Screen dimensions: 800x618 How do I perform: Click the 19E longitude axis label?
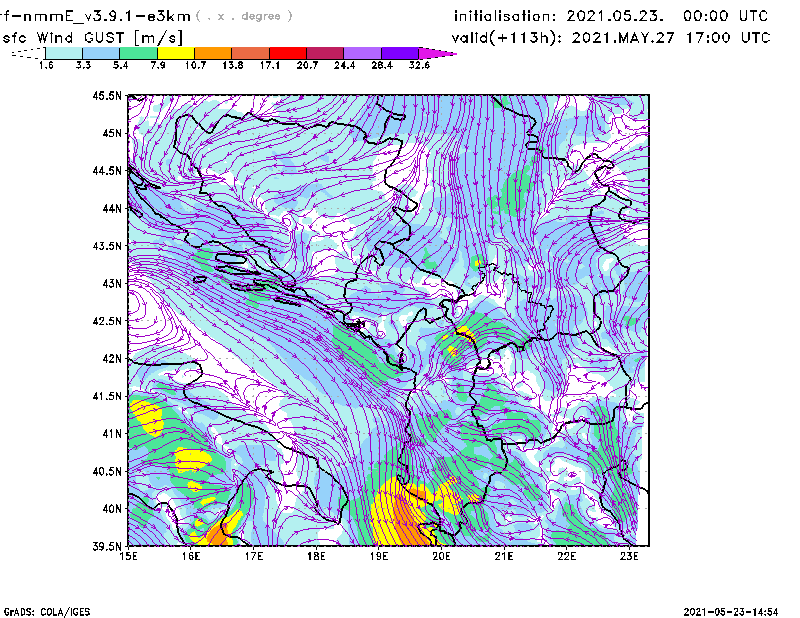(379, 556)
